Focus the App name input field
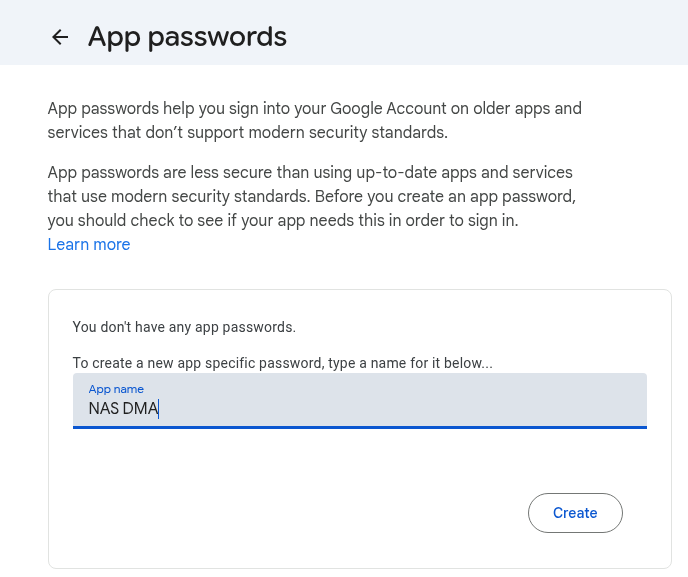688x577 pixels. 360,400
